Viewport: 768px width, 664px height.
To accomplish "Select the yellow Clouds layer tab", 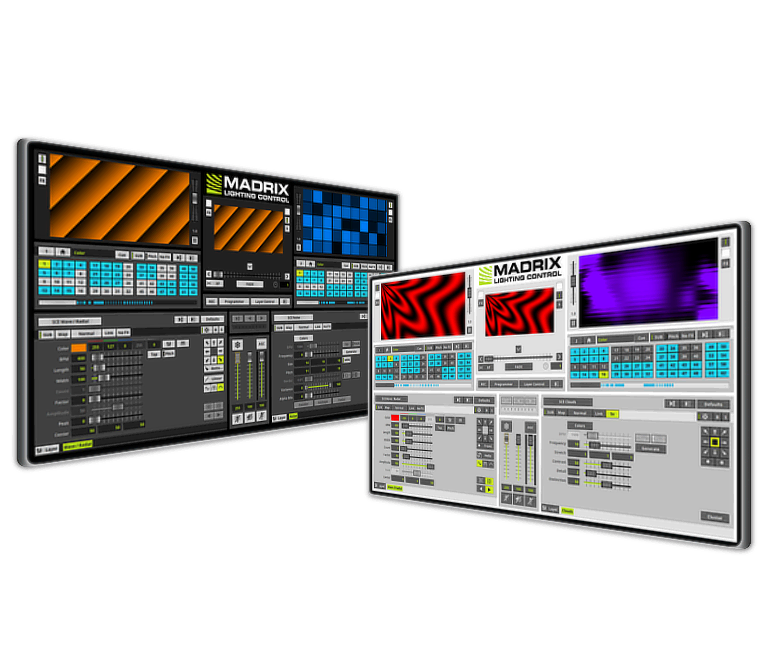I will (567, 510).
